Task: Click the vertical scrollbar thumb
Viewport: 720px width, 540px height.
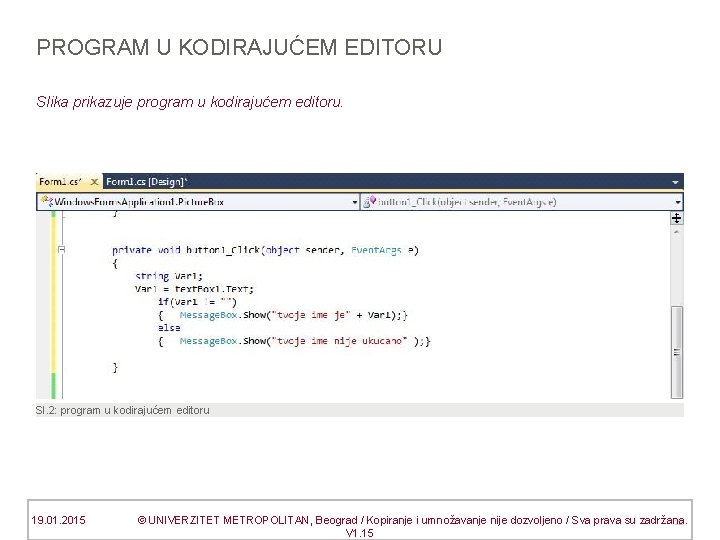Action: [x=676, y=352]
